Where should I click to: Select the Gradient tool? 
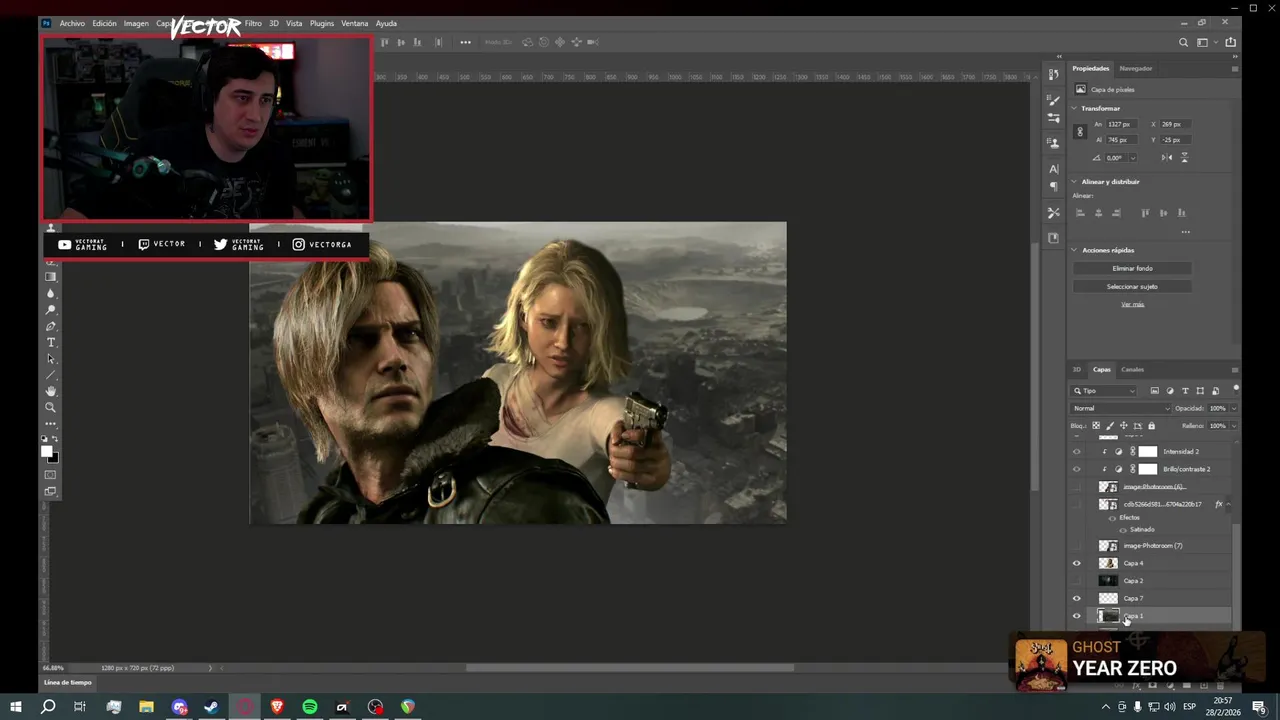(x=51, y=277)
